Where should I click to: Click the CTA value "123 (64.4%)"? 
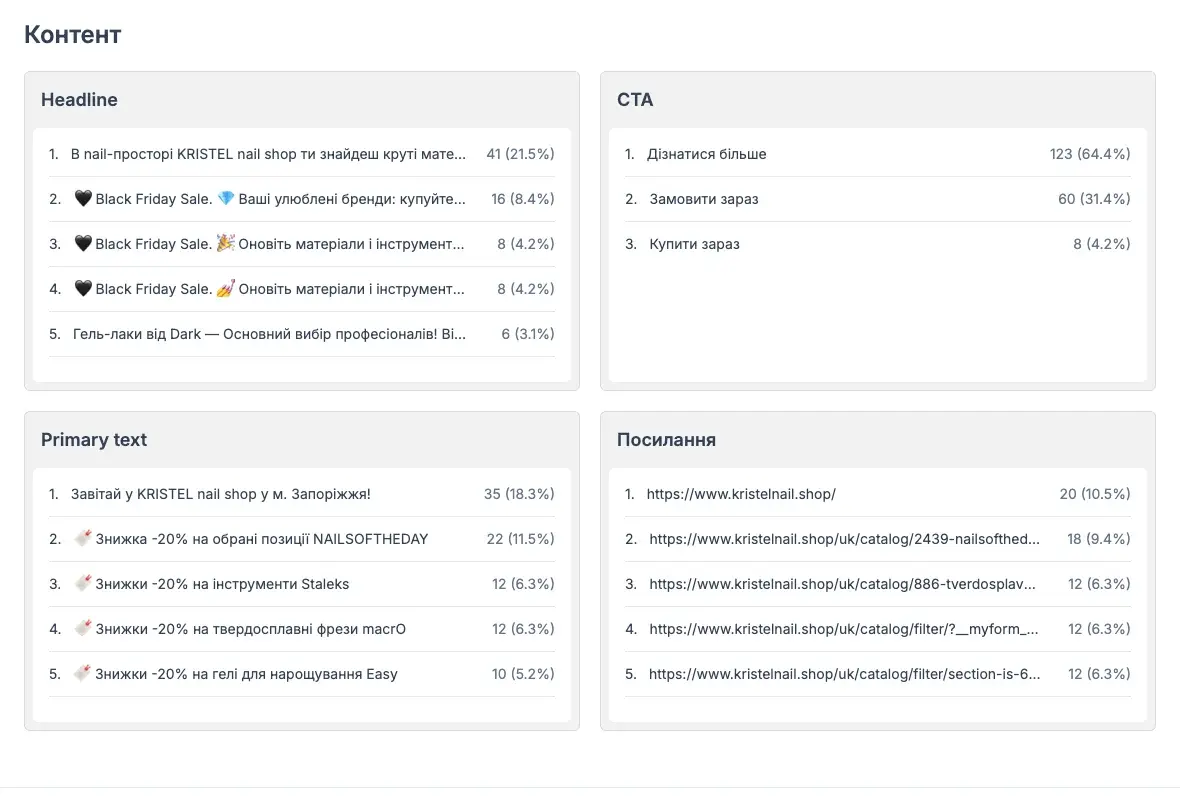click(x=1090, y=154)
